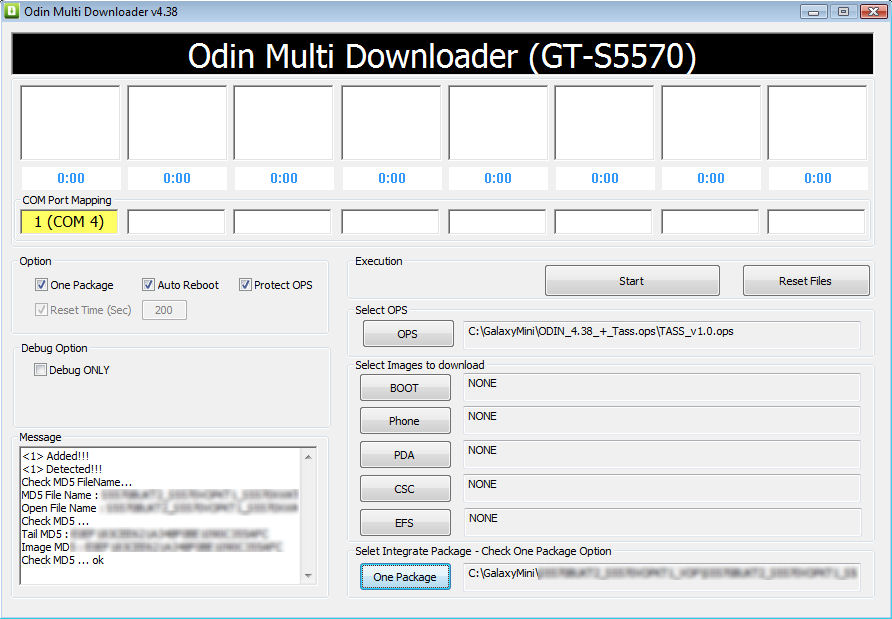Select the PDA image button
Screen dimensions: 892x619
pyautogui.click(x=404, y=455)
